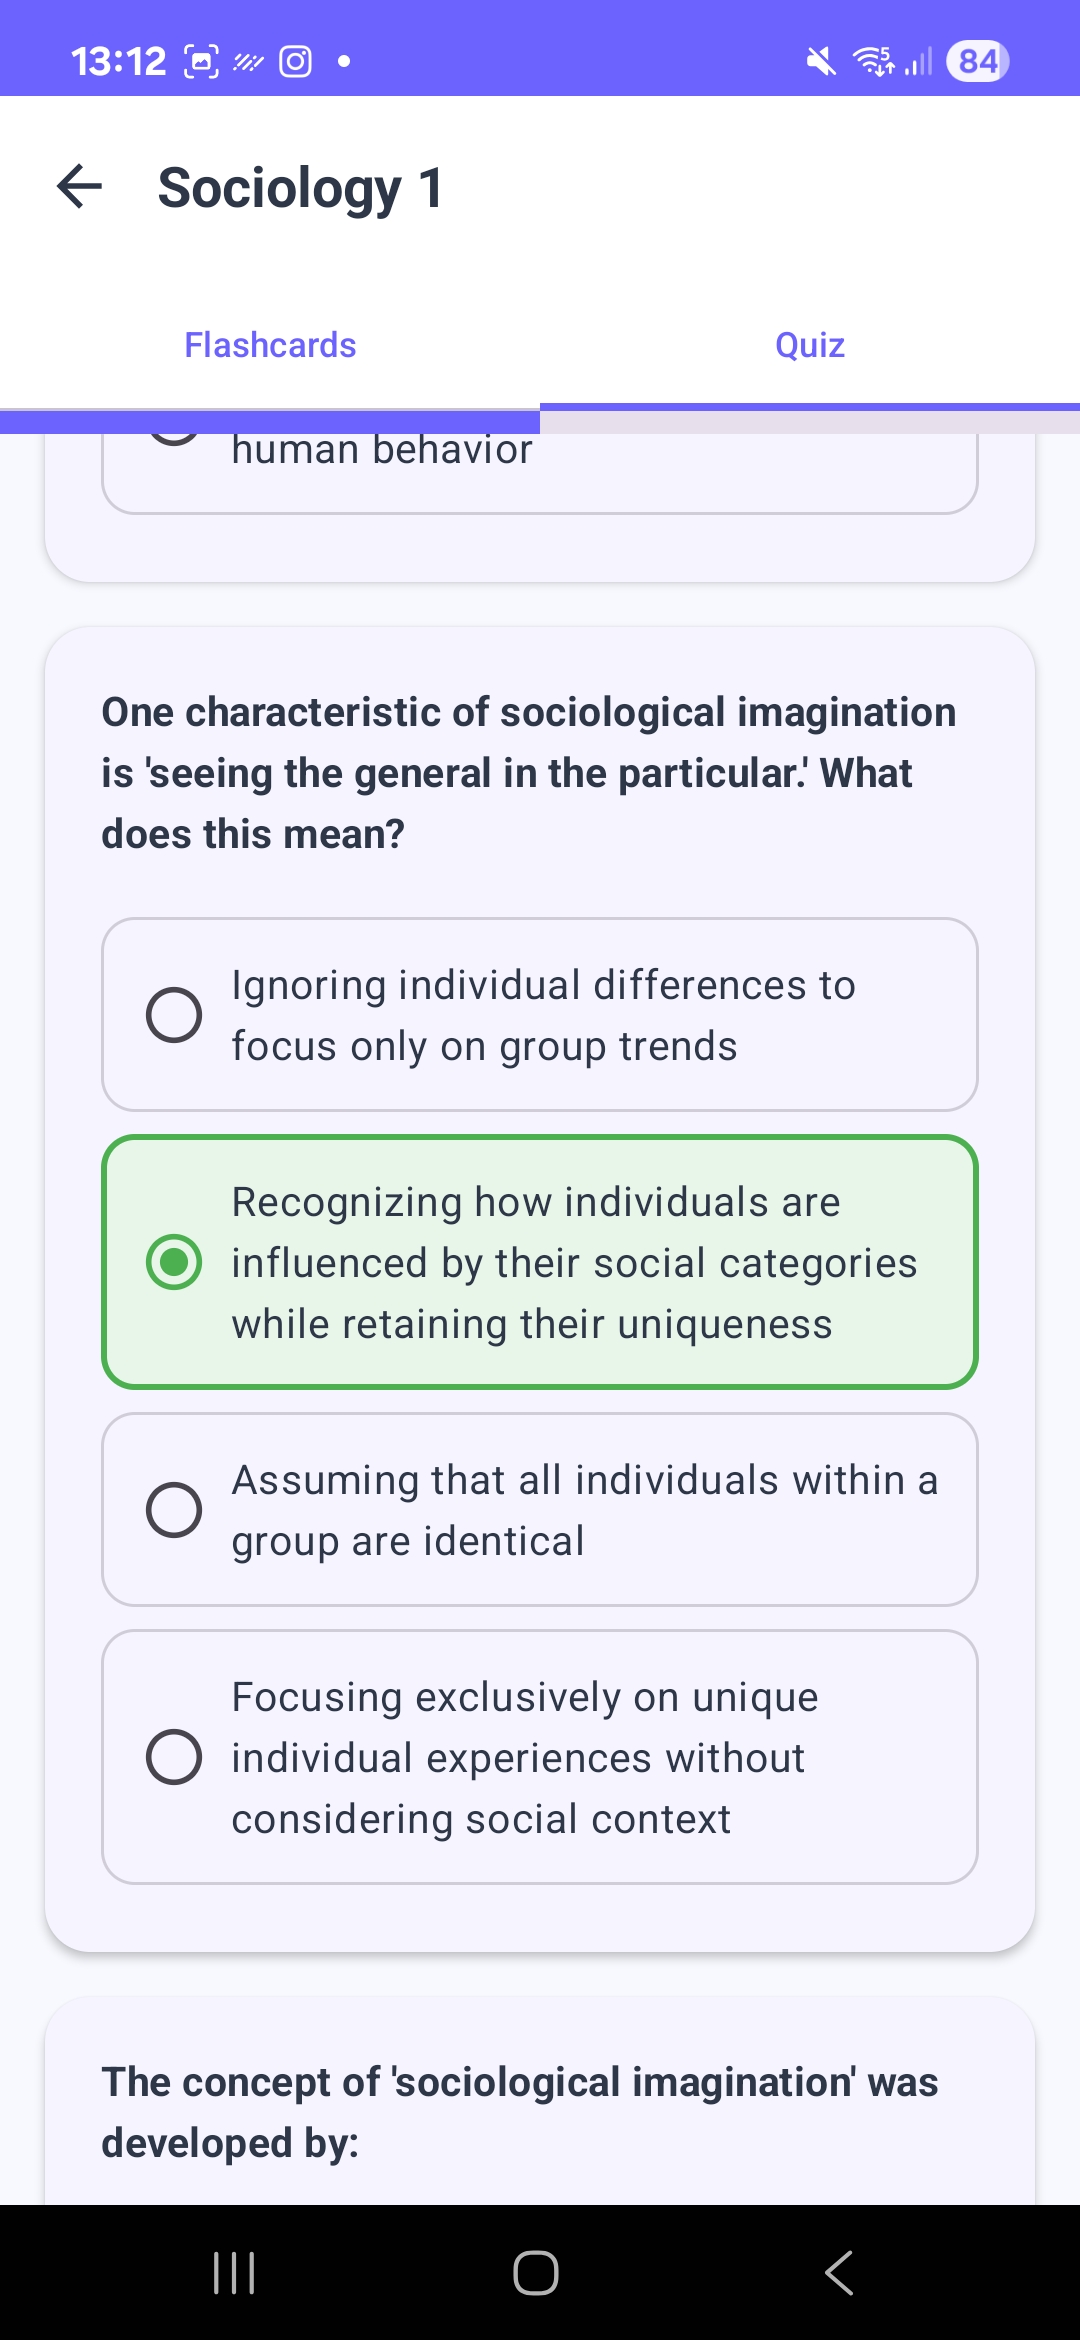Image resolution: width=1080 pixels, height=2340 pixels.
Task: Switch to the Quiz tab
Action: pos(810,345)
